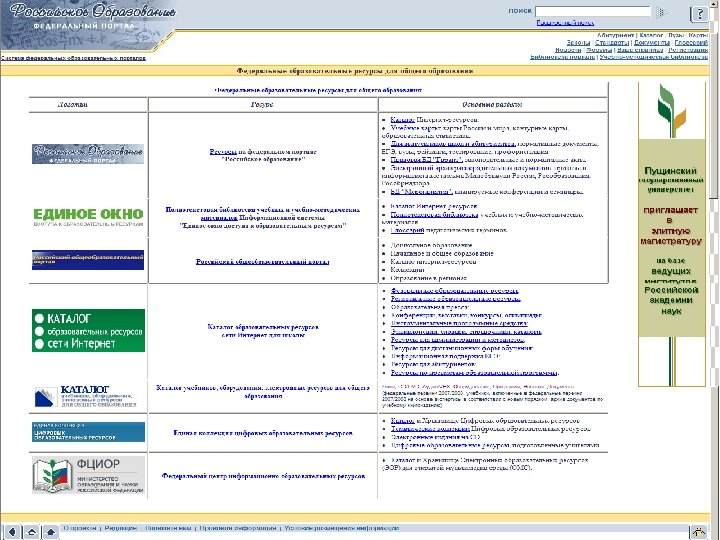Viewport: 720px width, 540px height.
Task: Open Стандарты in the top navigation
Action: (x=612, y=43)
